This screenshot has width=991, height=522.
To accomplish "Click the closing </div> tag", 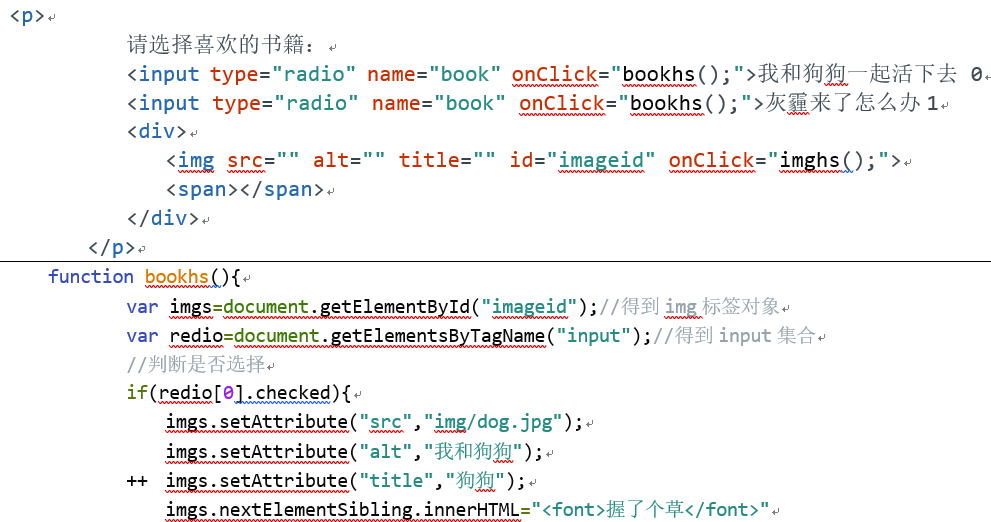I will tap(162, 218).
